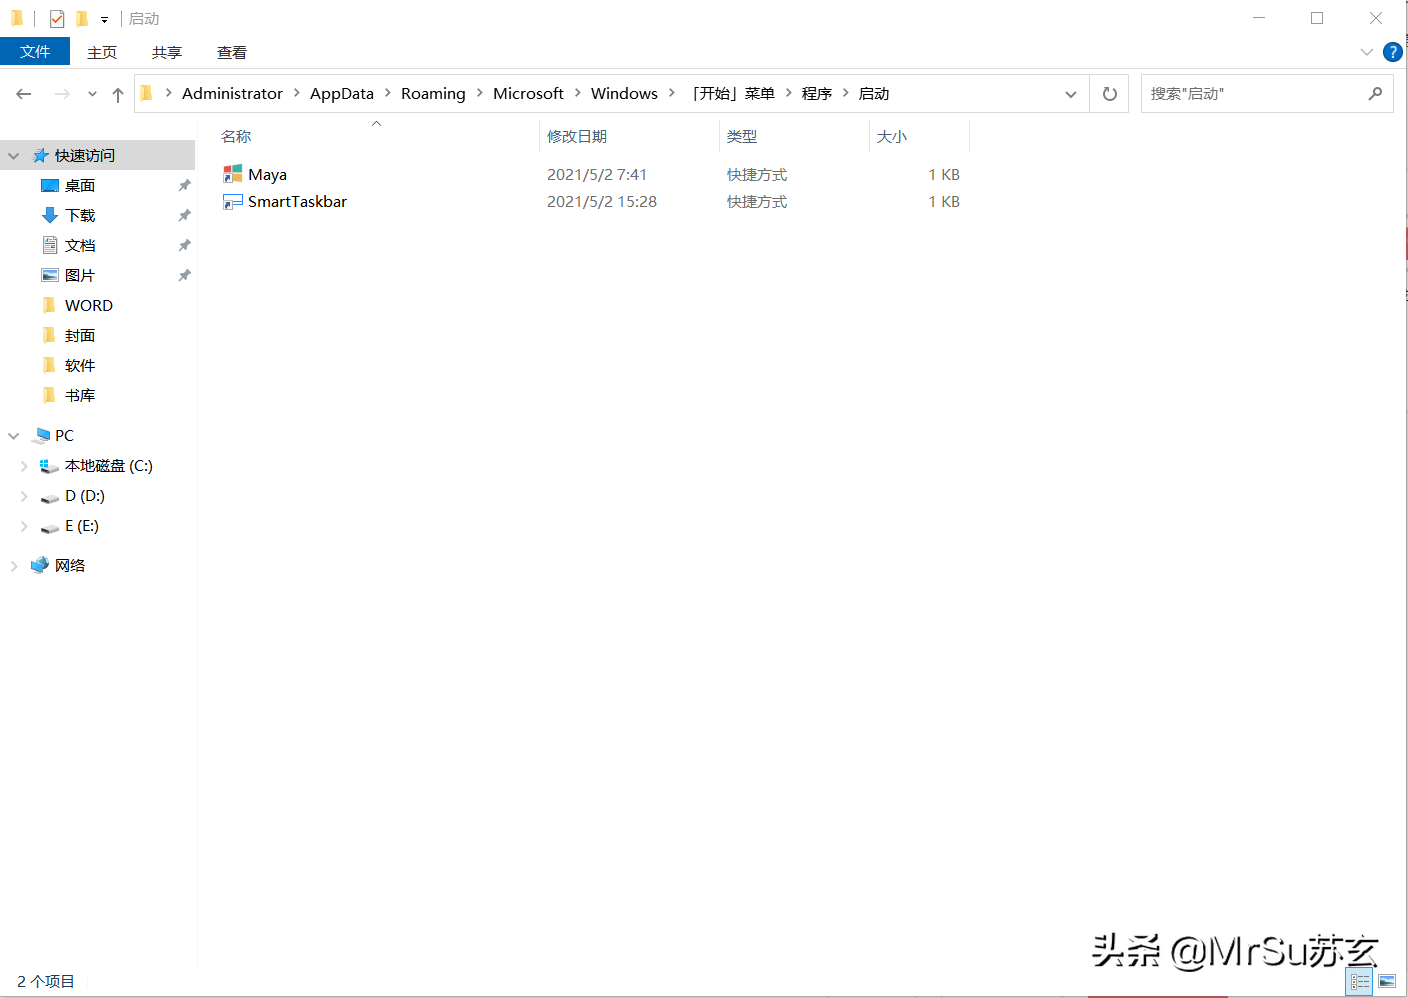Select the Maya shortcut icon
This screenshot has height=998, width=1408.
tap(232, 174)
